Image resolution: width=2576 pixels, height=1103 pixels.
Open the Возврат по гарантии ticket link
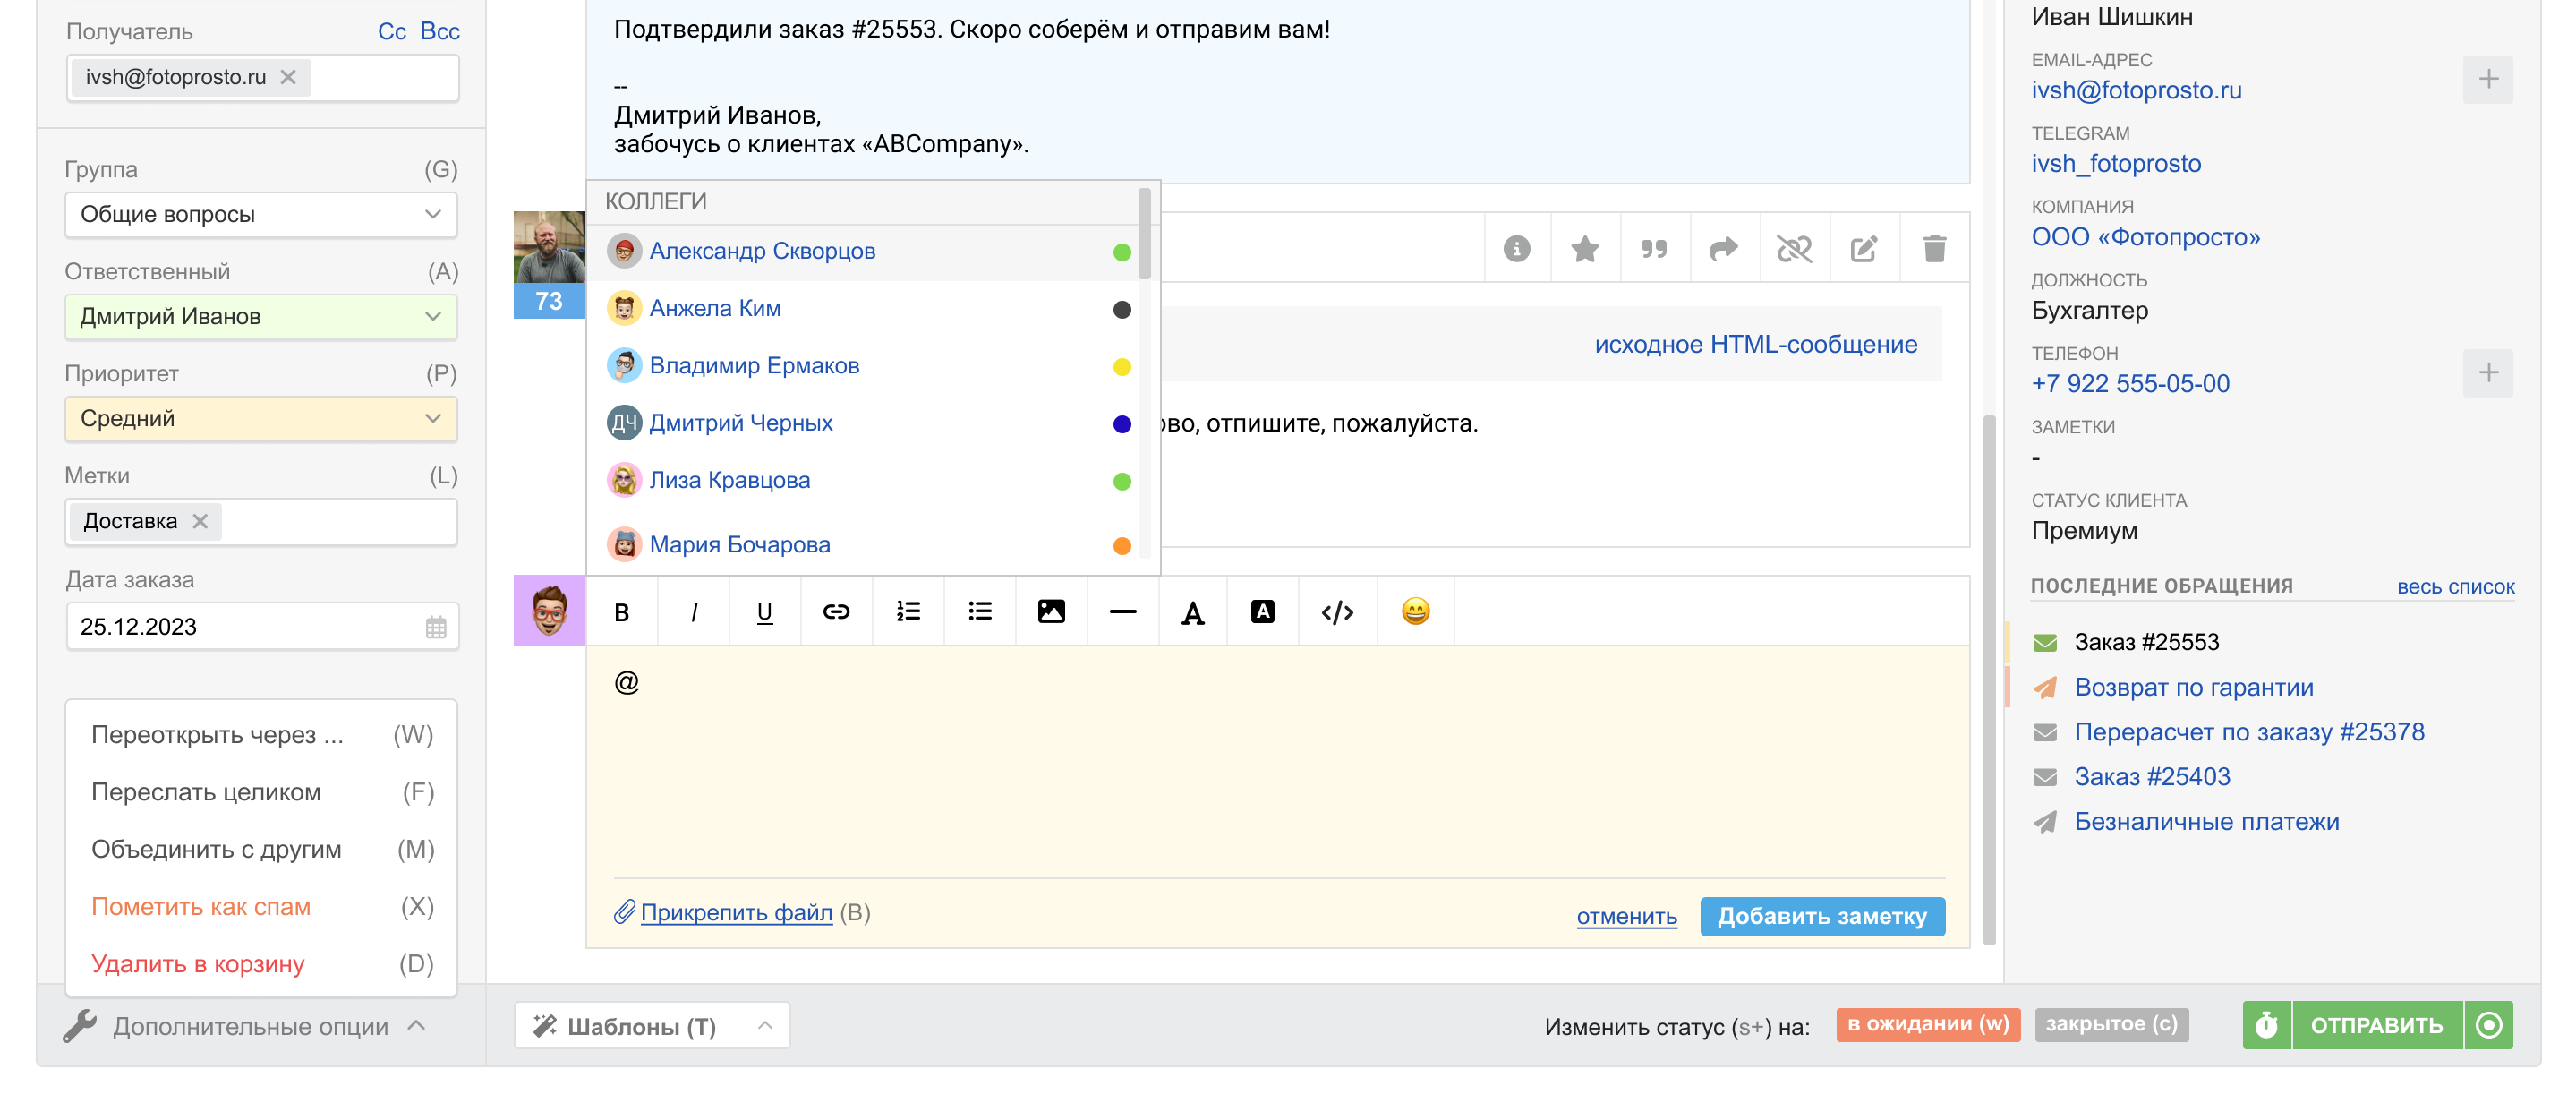coord(2193,687)
